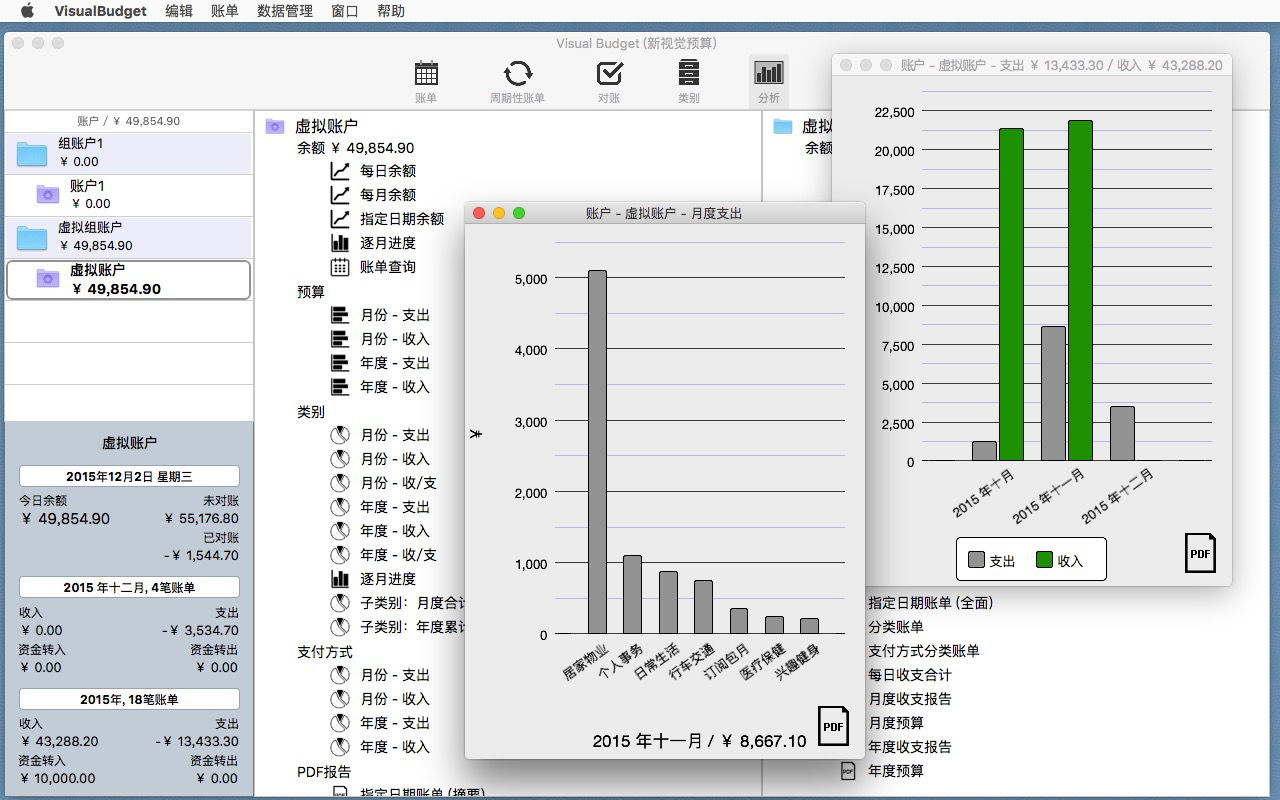Screen dimensions: 1280x800
Task: Open budget 年度 - 收入 bar icon
Action: 340,387
